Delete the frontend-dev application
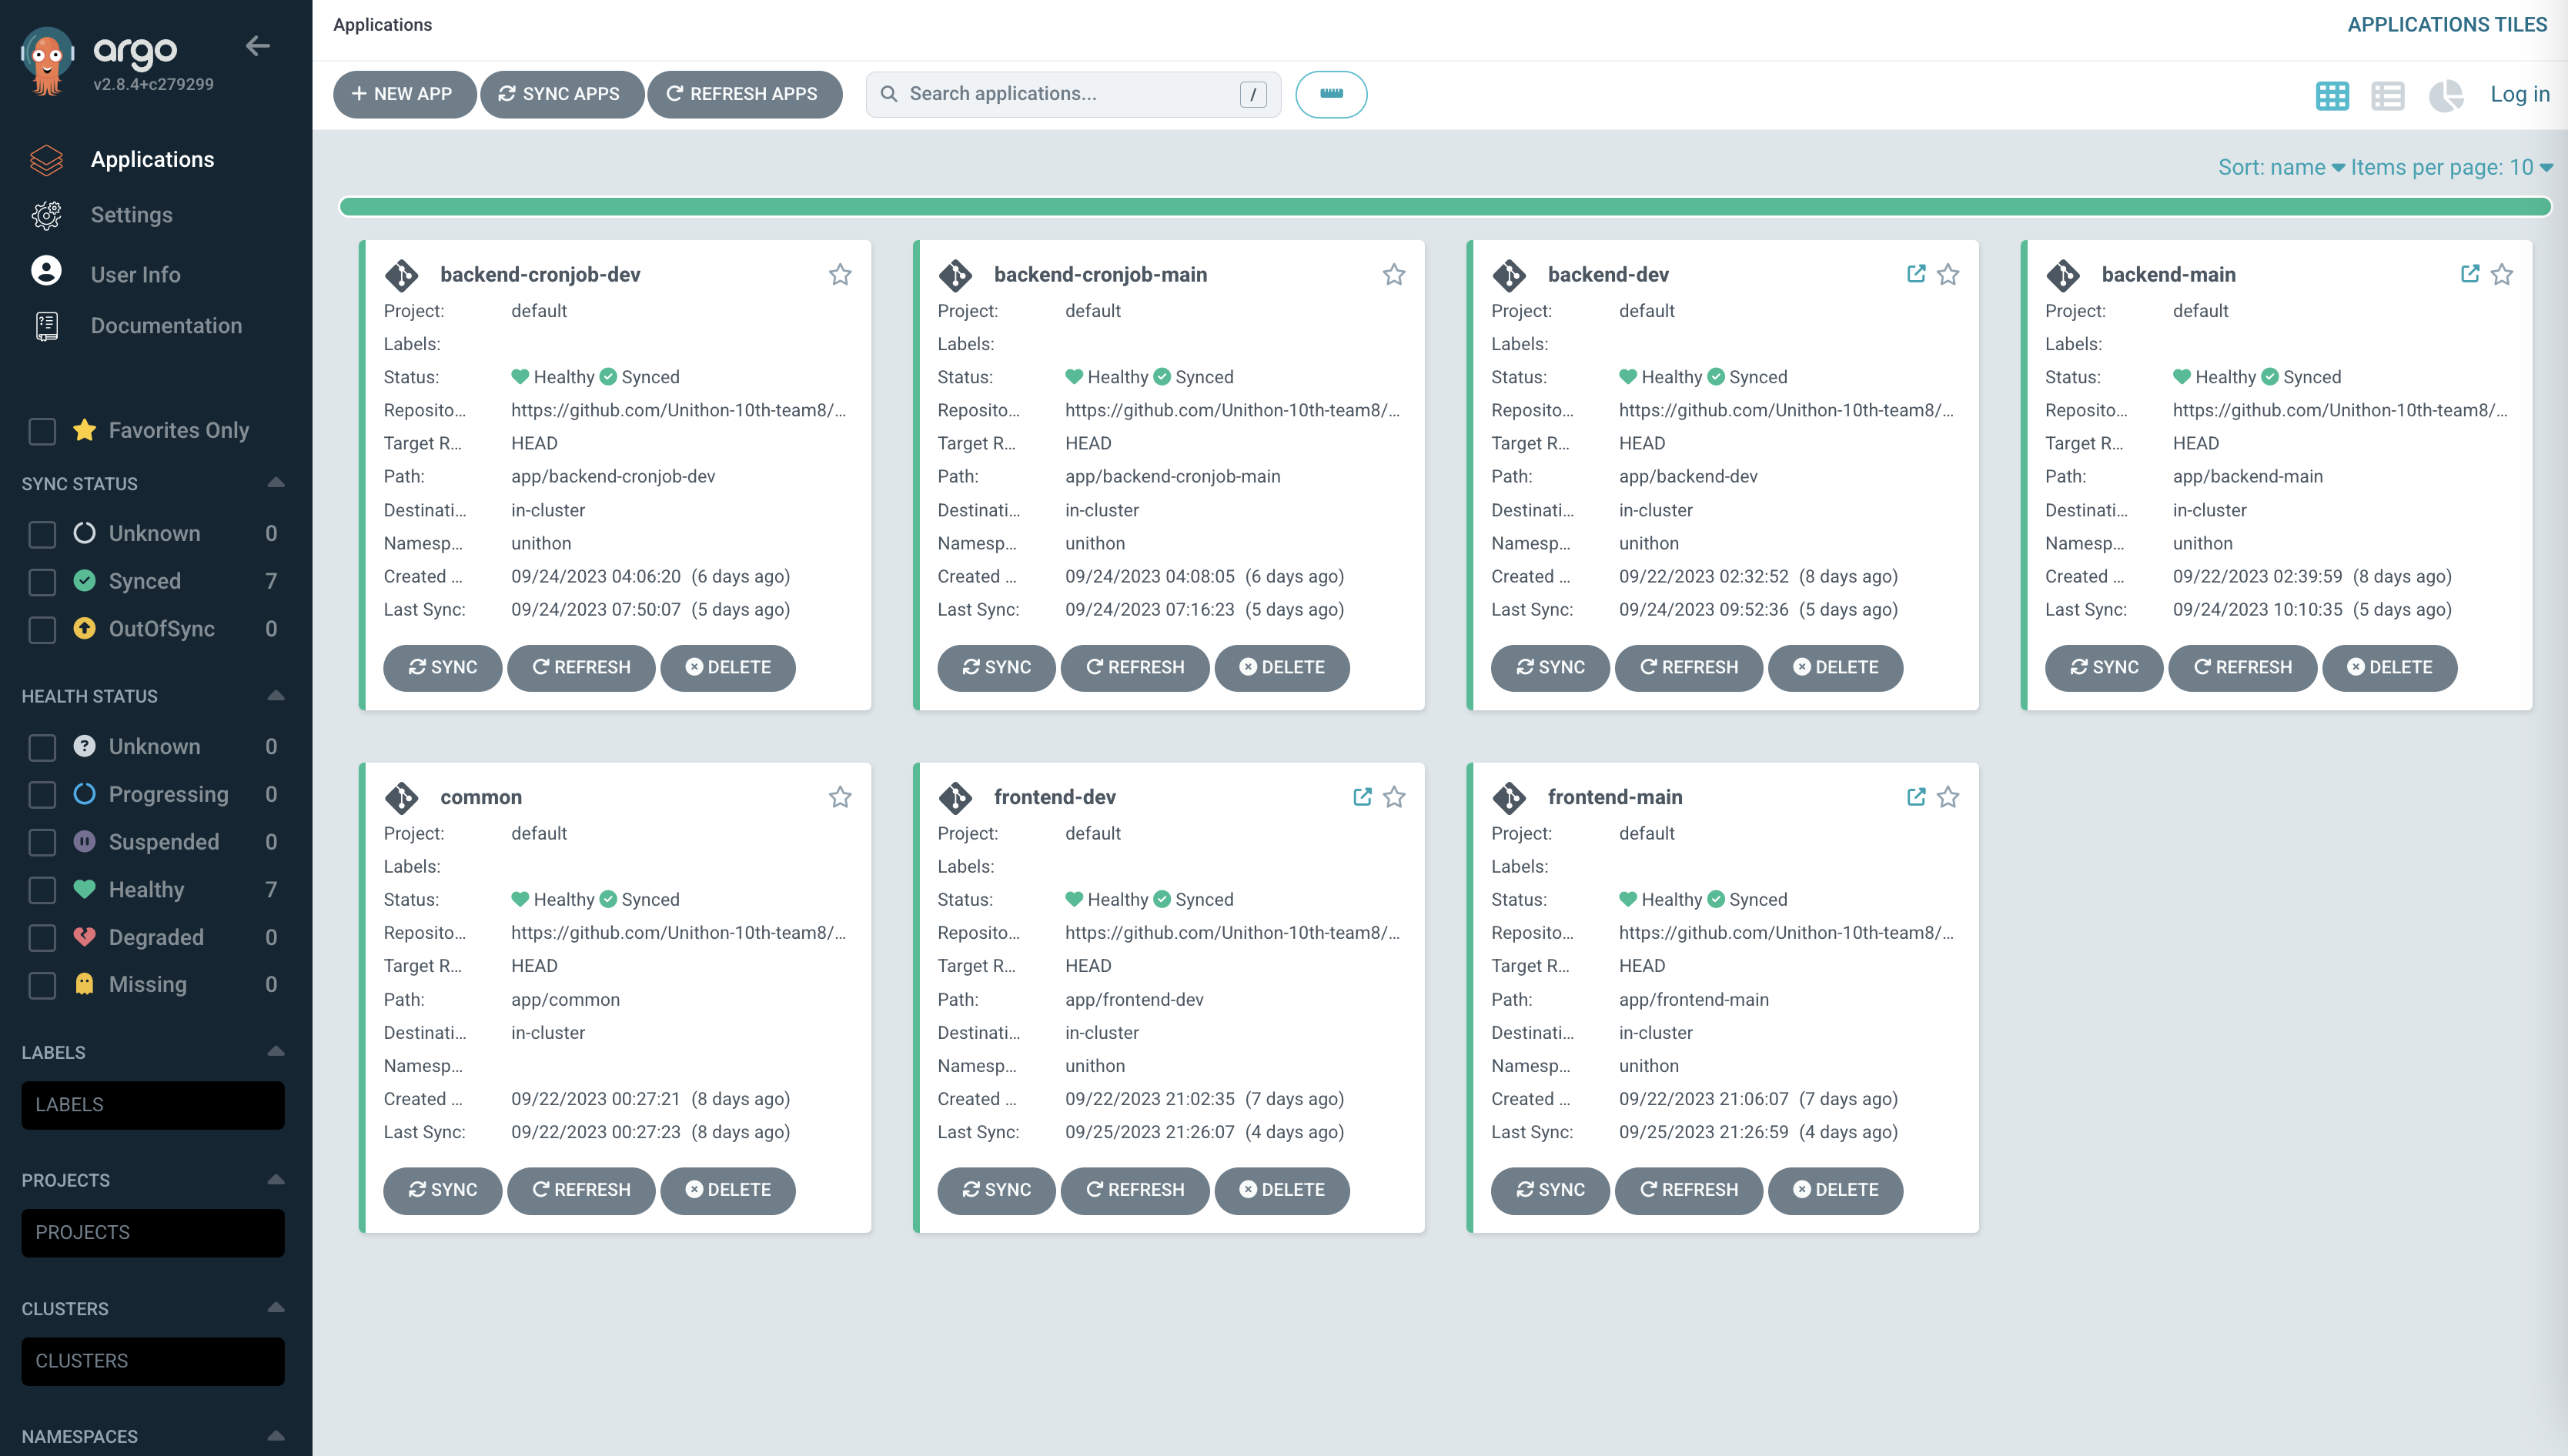Viewport: 2568px width, 1456px height. pos(1281,1190)
